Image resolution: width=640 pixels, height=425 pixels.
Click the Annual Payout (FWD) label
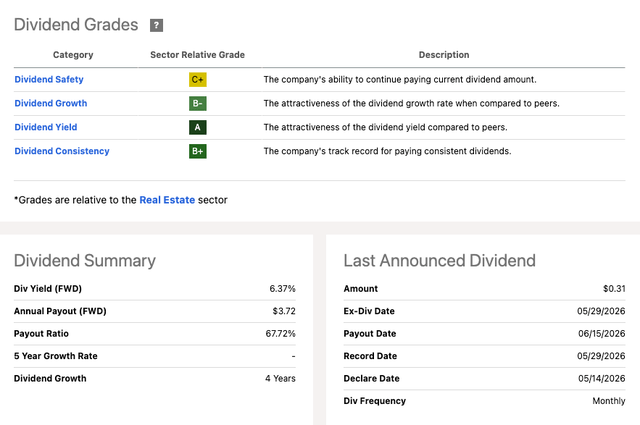click(x=60, y=311)
